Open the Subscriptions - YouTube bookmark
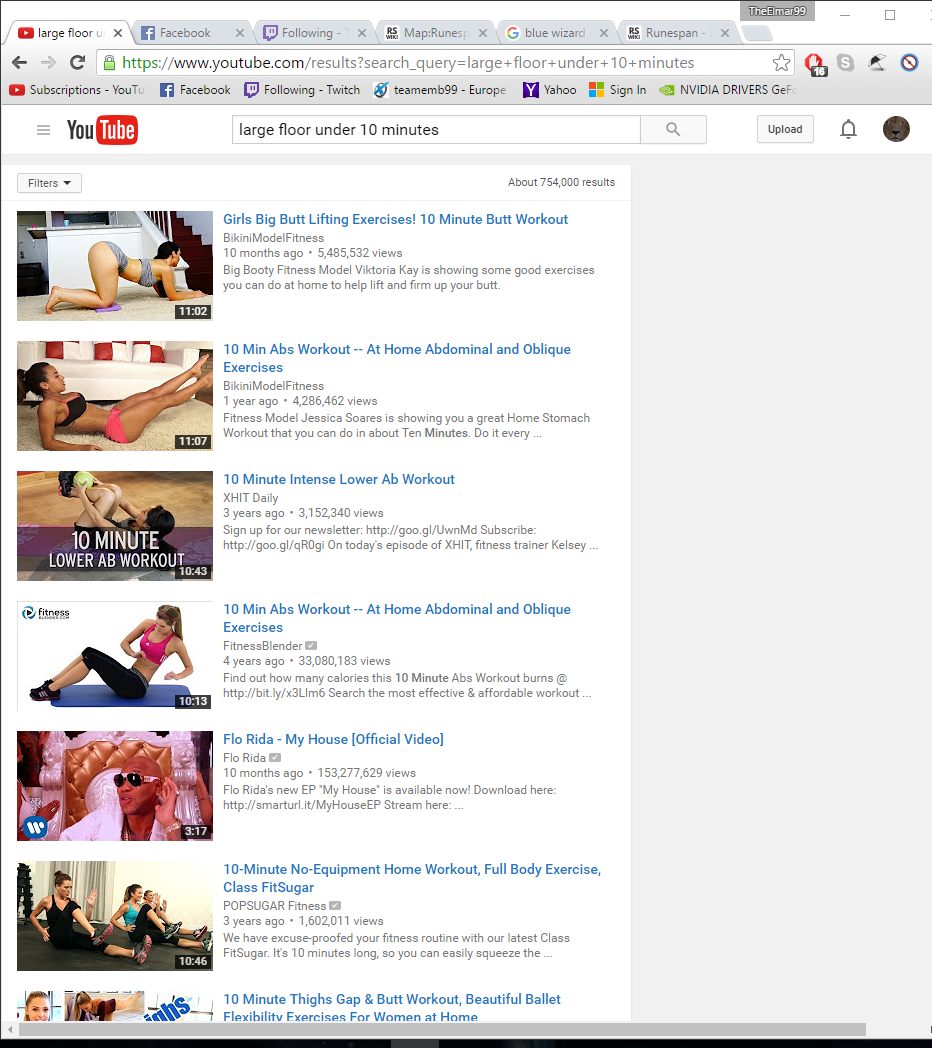 click(78, 90)
